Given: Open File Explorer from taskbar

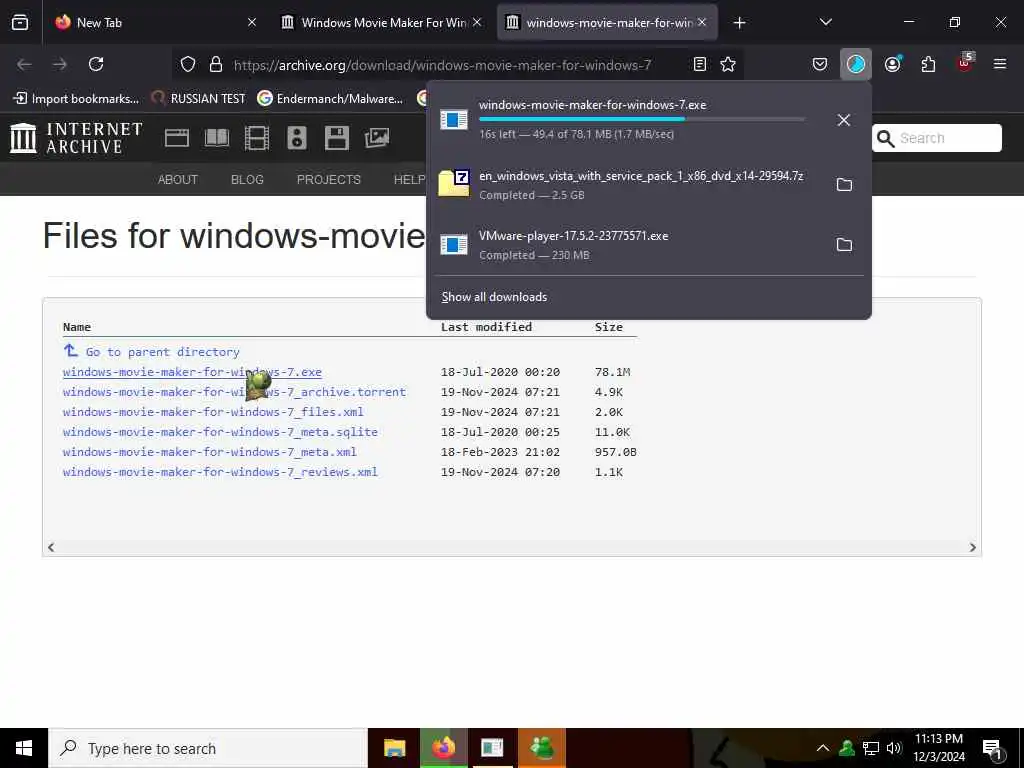Looking at the screenshot, I should tap(394, 748).
